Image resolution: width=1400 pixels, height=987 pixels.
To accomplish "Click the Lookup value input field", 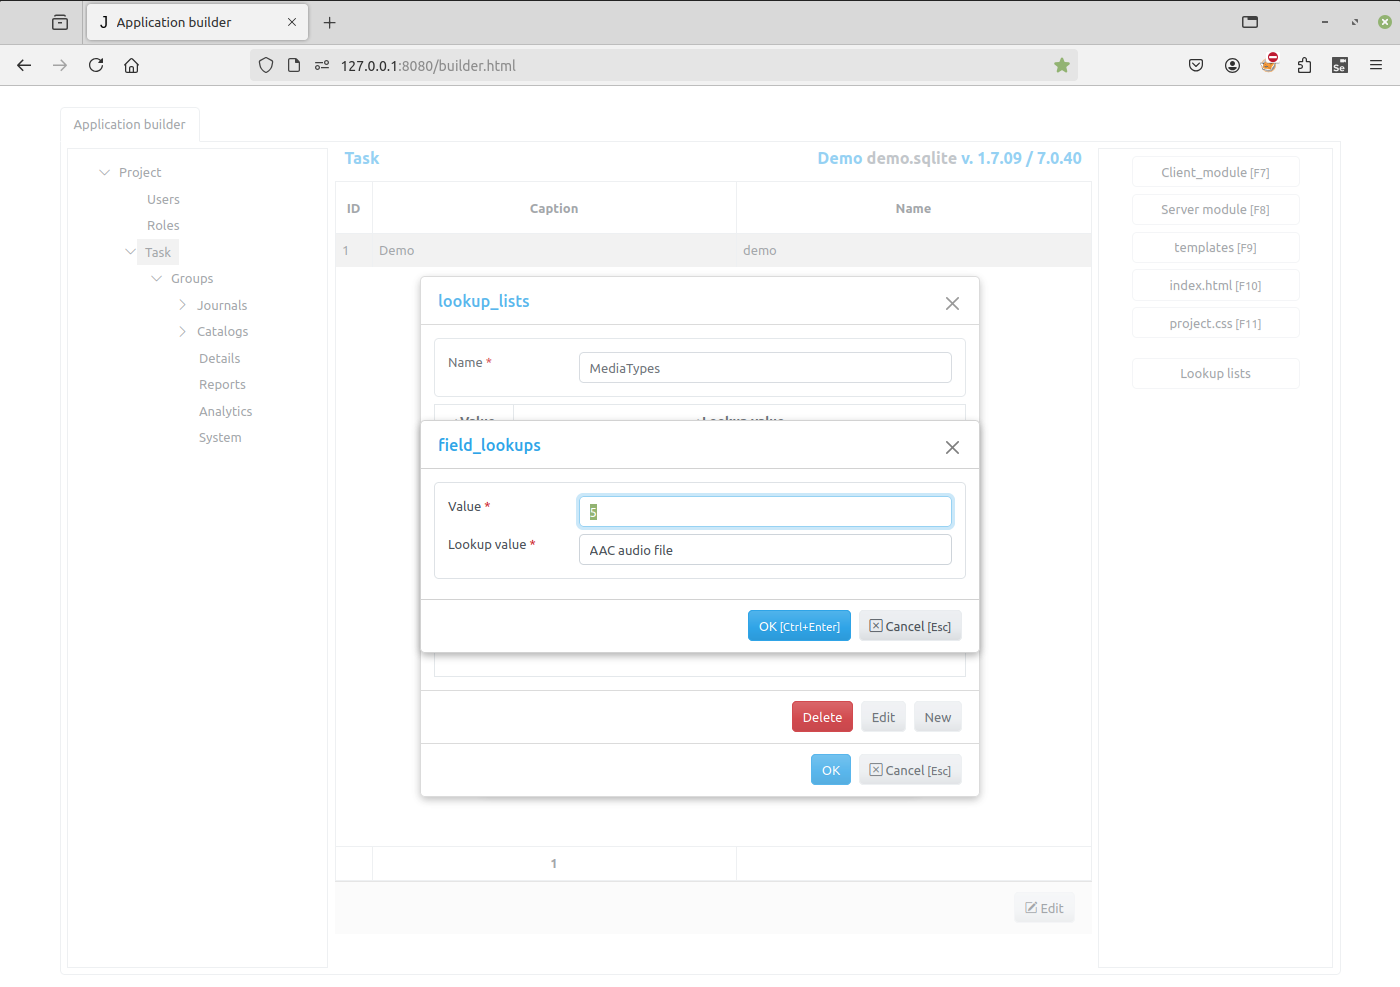I will [765, 550].
